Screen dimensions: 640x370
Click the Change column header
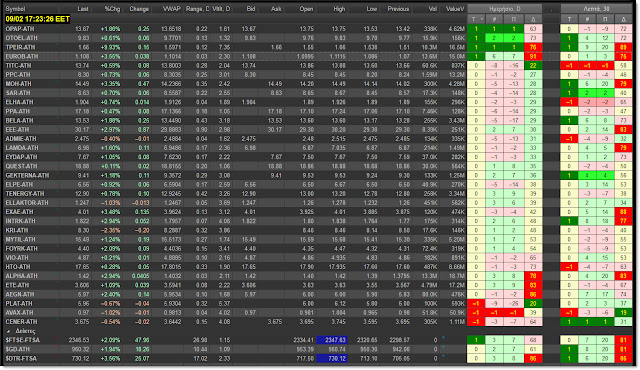click(139, 9)
